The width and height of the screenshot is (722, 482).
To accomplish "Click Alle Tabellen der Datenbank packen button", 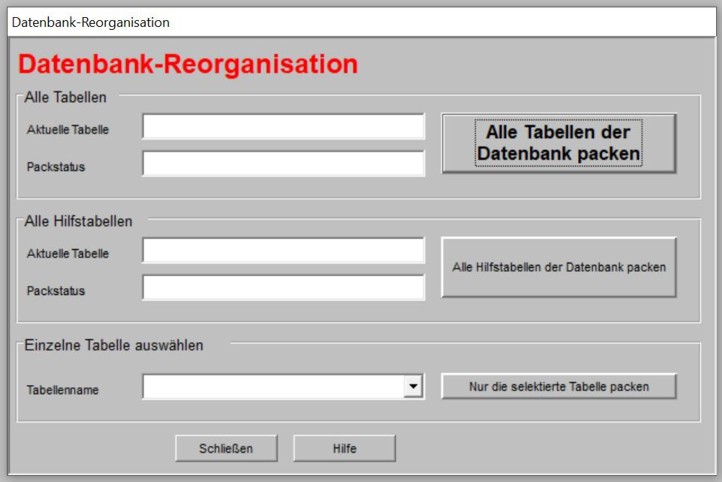I will pos(559,143).
